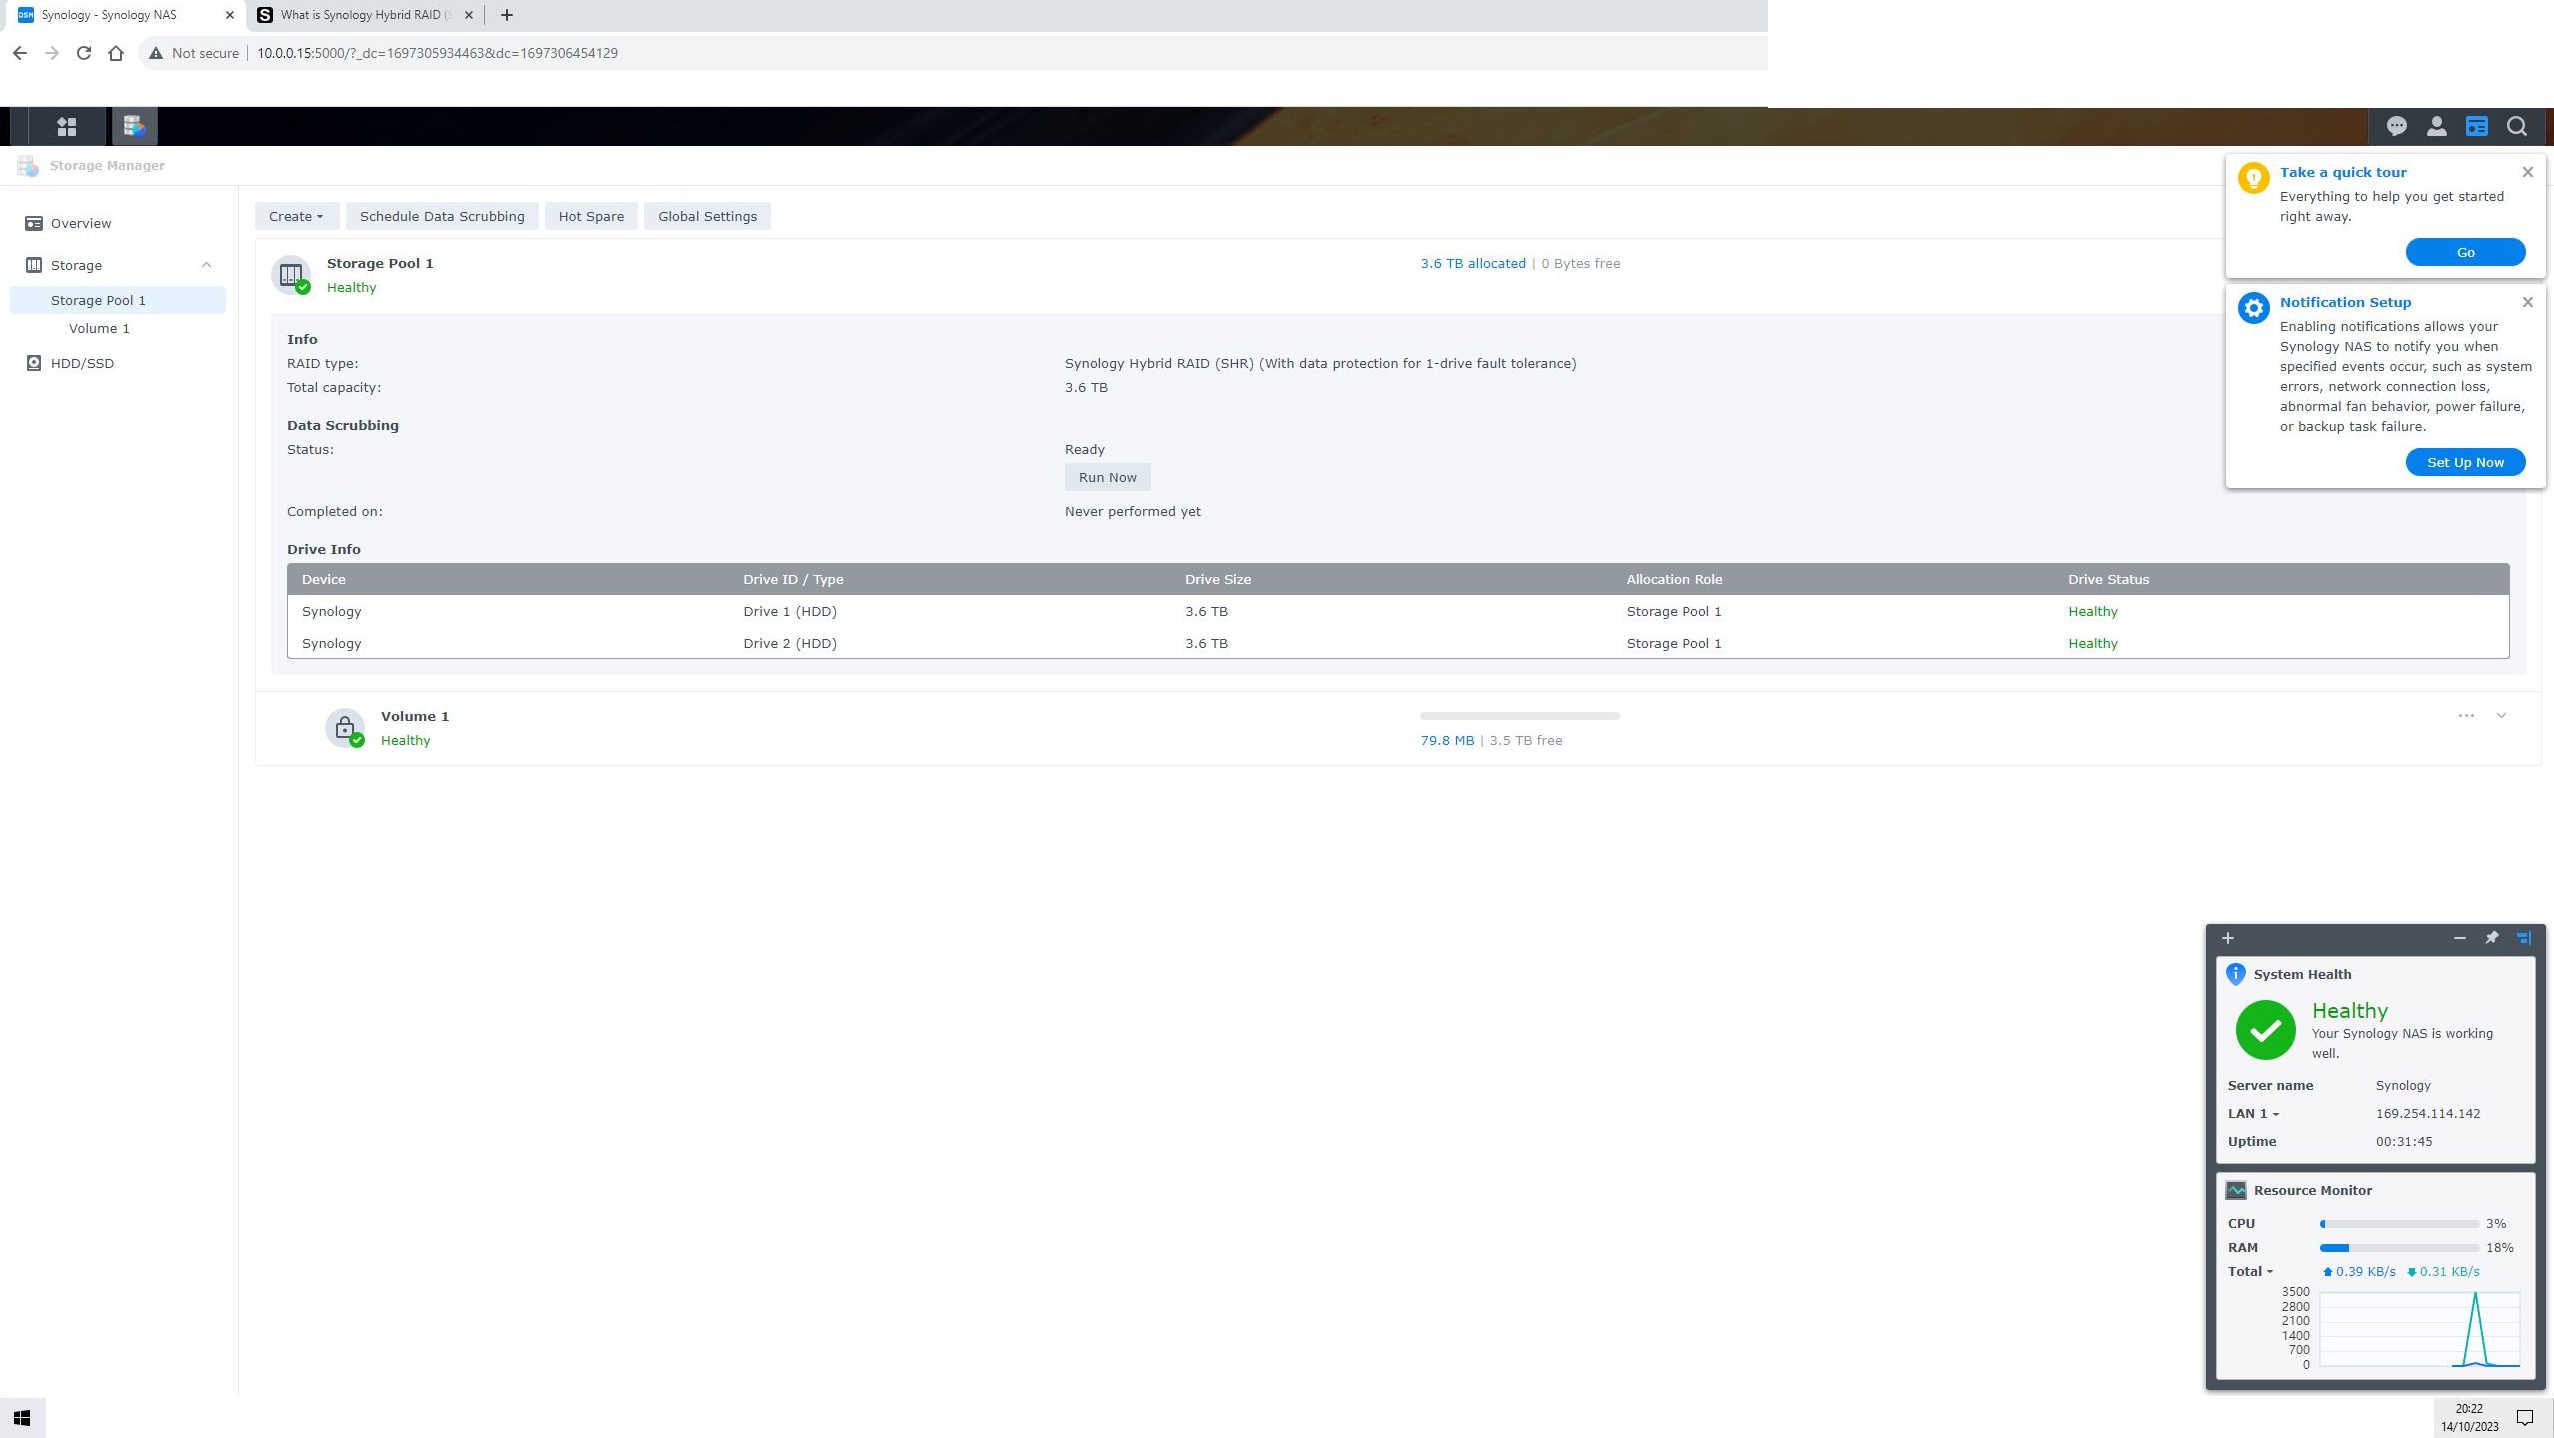
Task: Click Set Up Now for notifications
Action: (2465, 462)
